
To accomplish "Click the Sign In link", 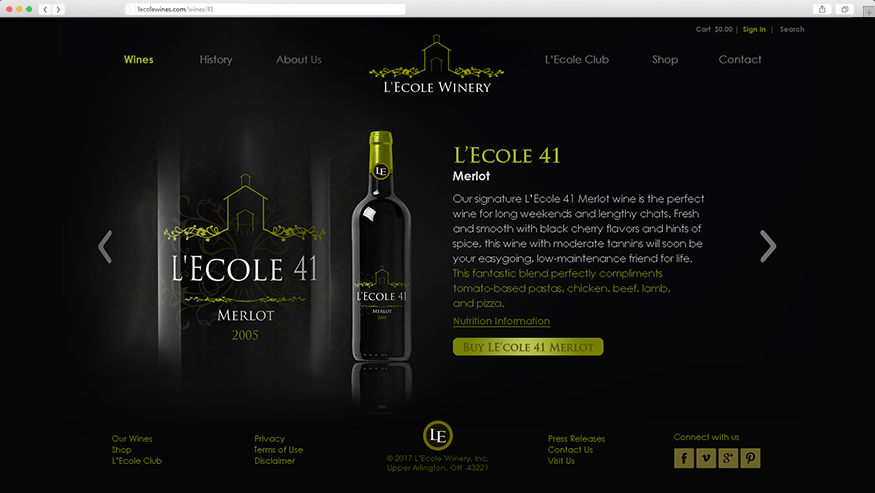I will (x=754, y=30).
